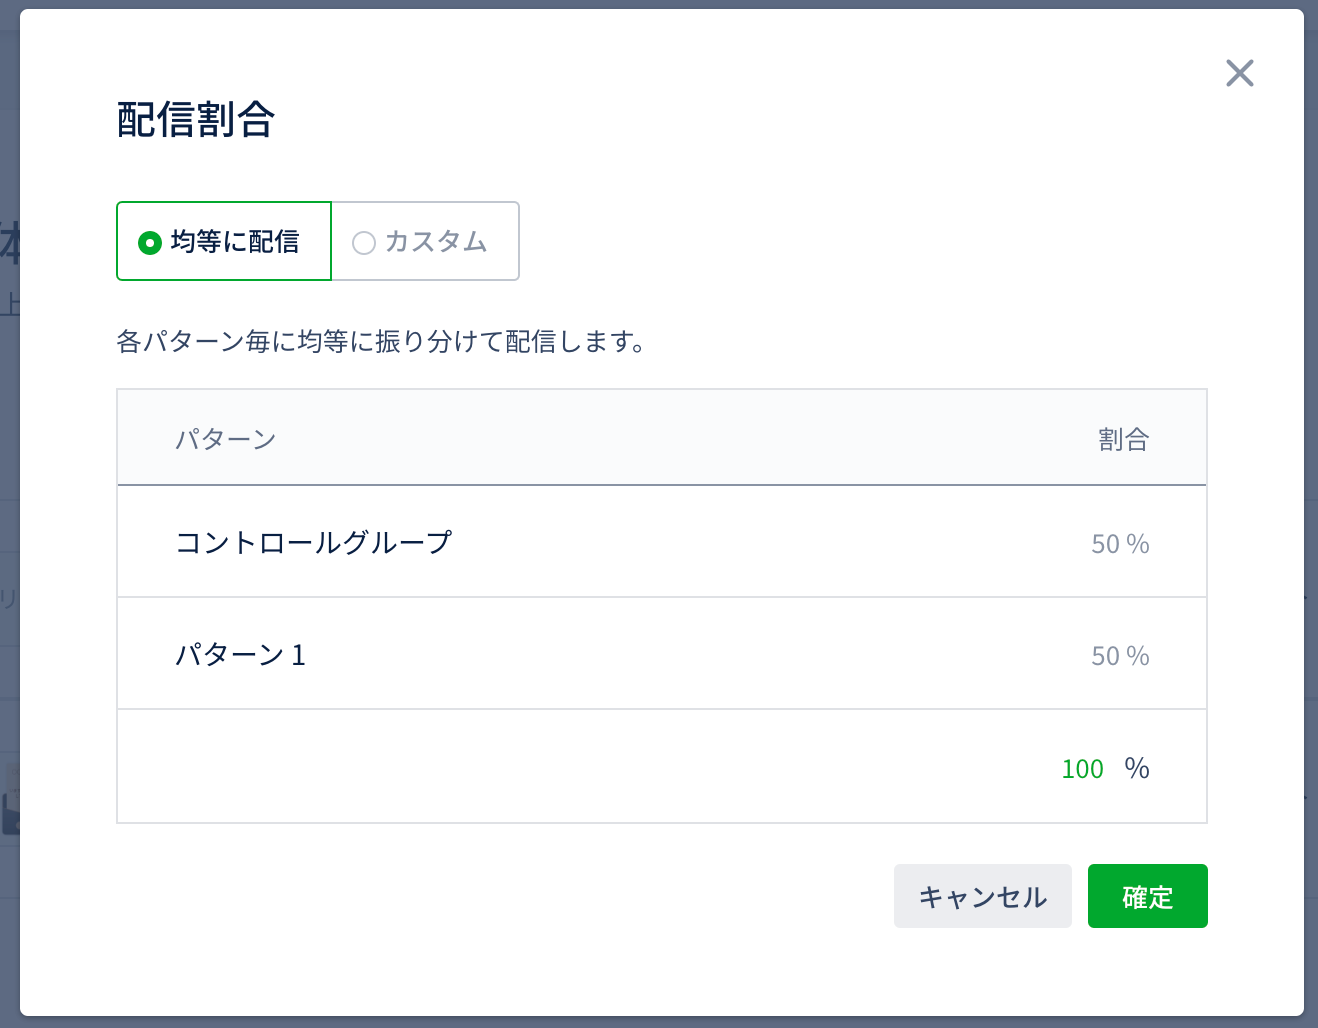The height and width of the screenshot is (1028, 1318).
Task: Click the 各パターン毎に均等に振り分けて description text
Action: point(380,342)
